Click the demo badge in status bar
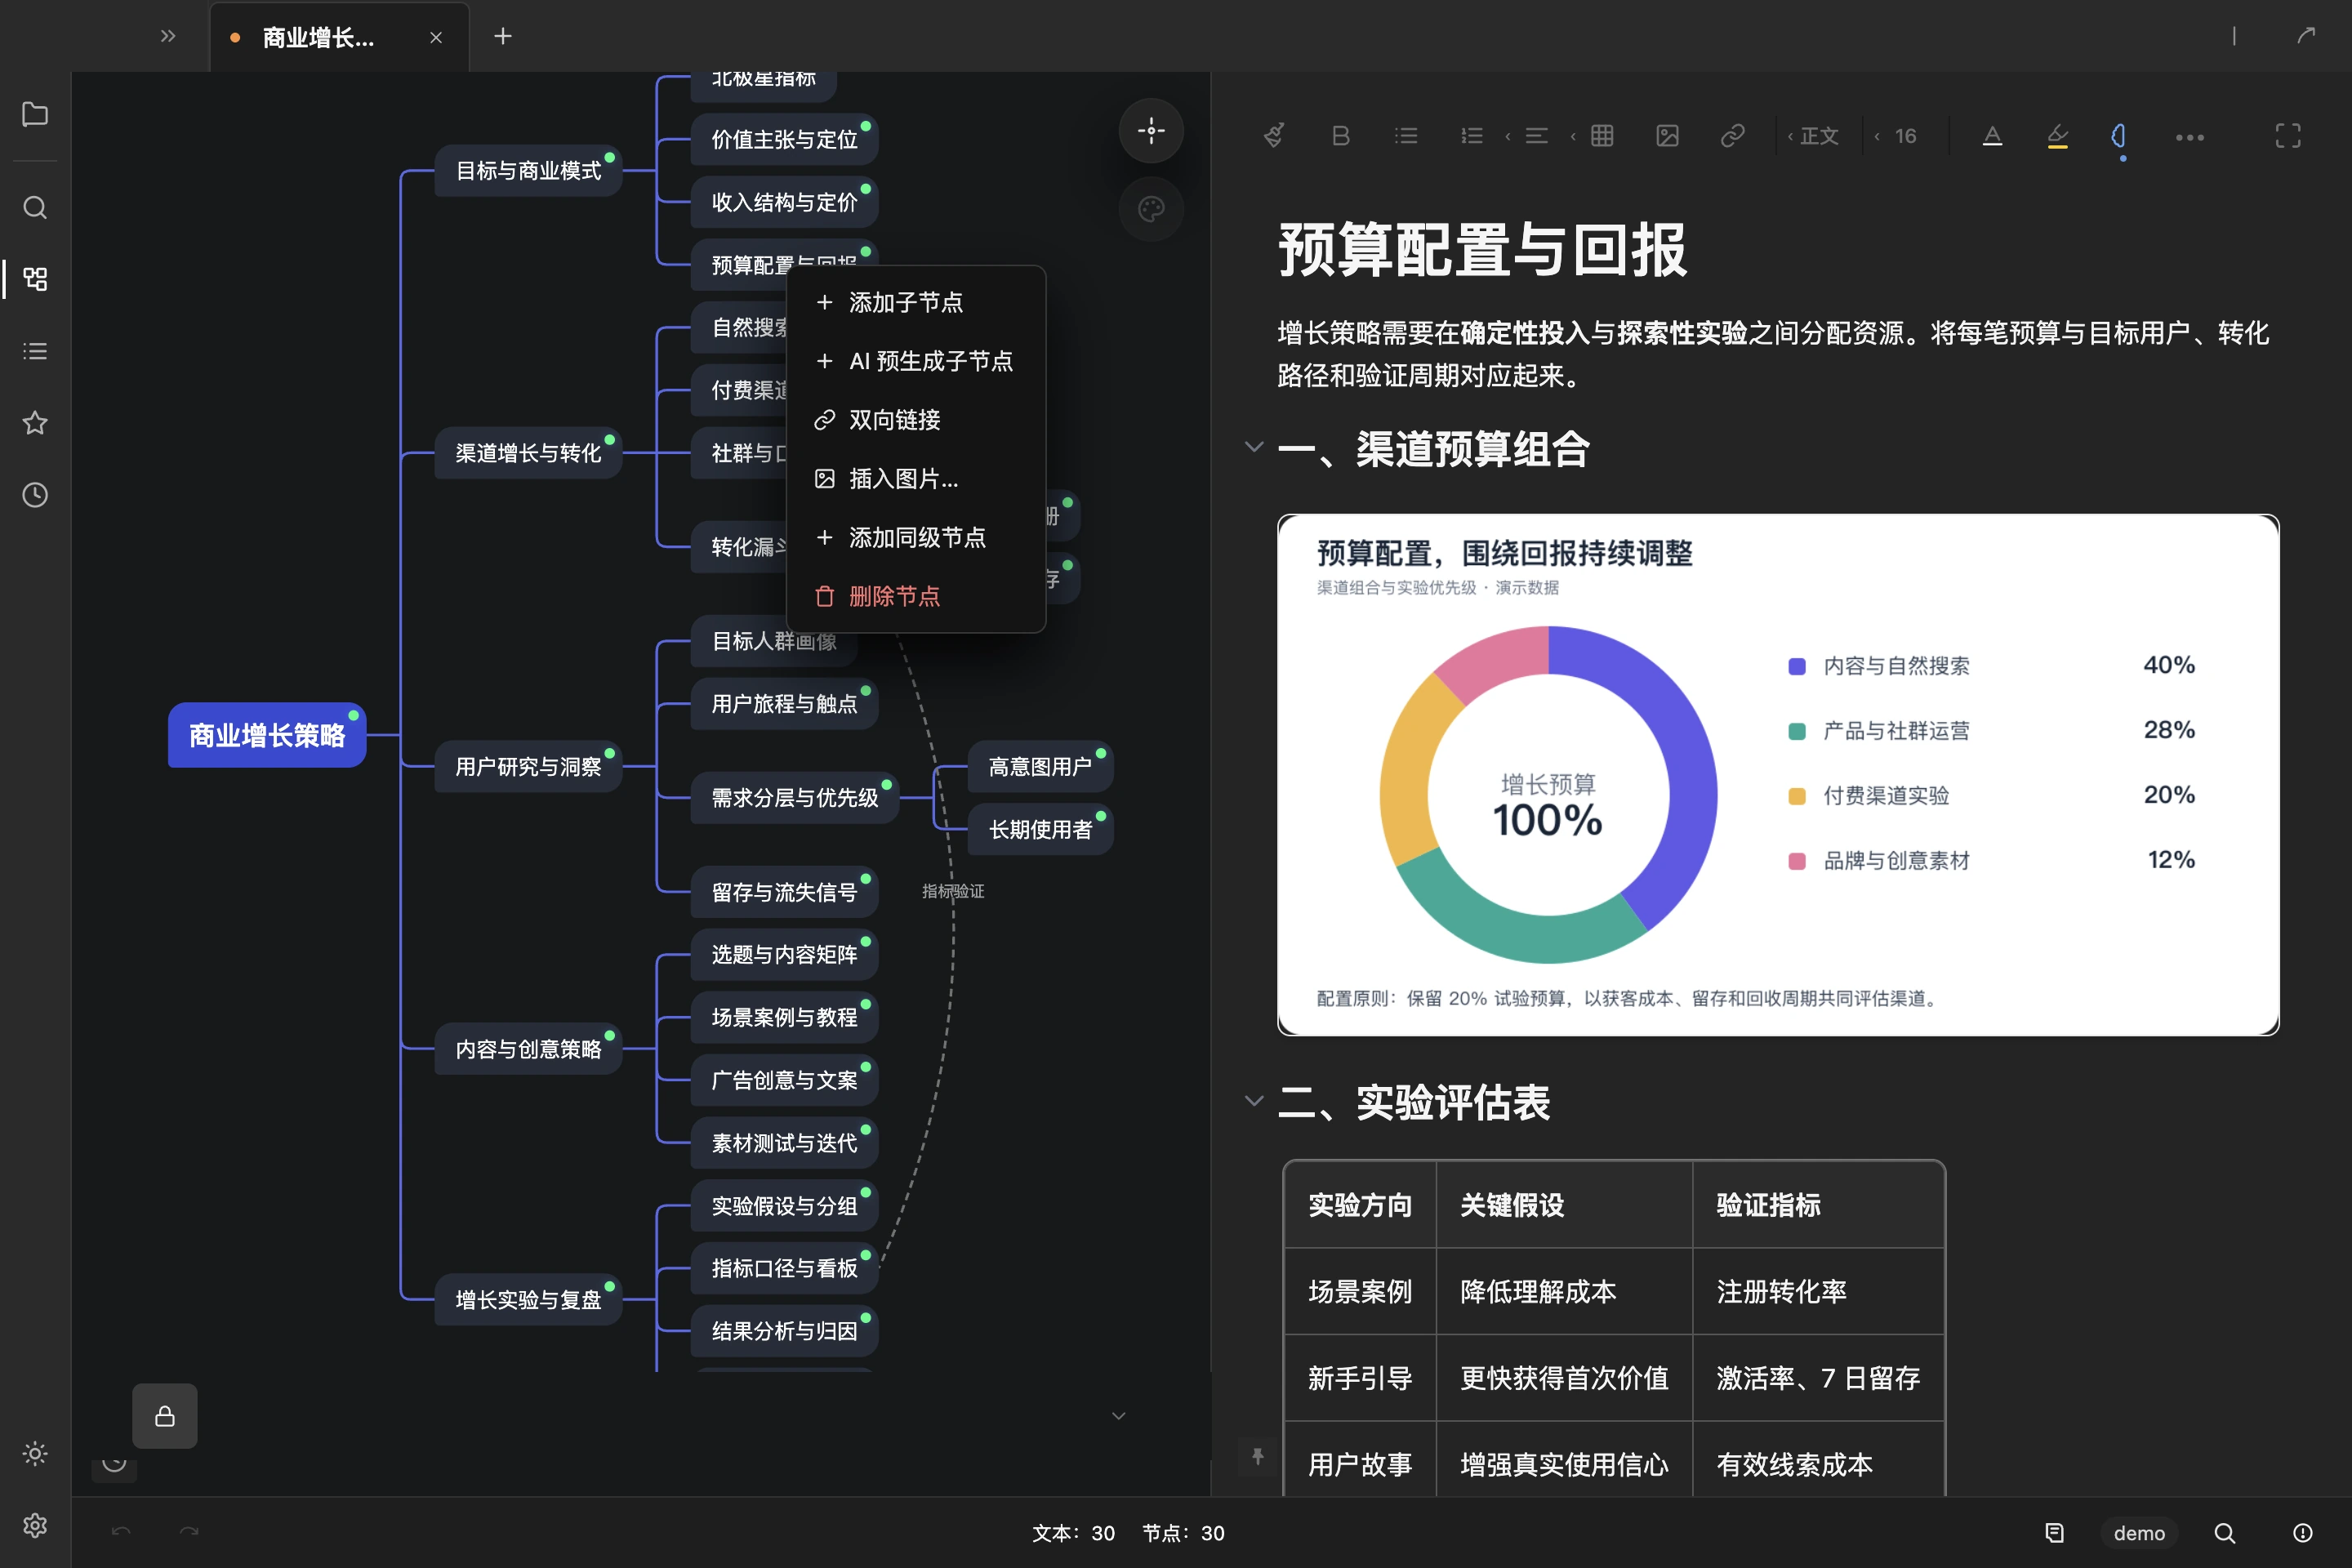The height and width of the screenshot is (1568, 2352). [x=2139, y=1533]
